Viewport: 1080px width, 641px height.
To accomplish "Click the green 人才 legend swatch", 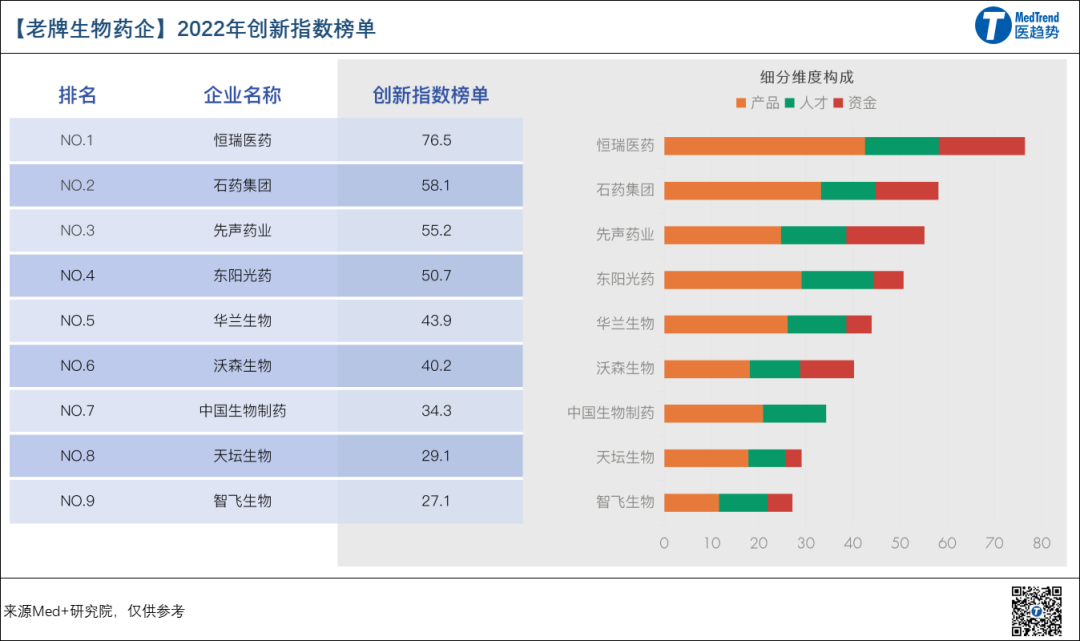I will point(789,103).
